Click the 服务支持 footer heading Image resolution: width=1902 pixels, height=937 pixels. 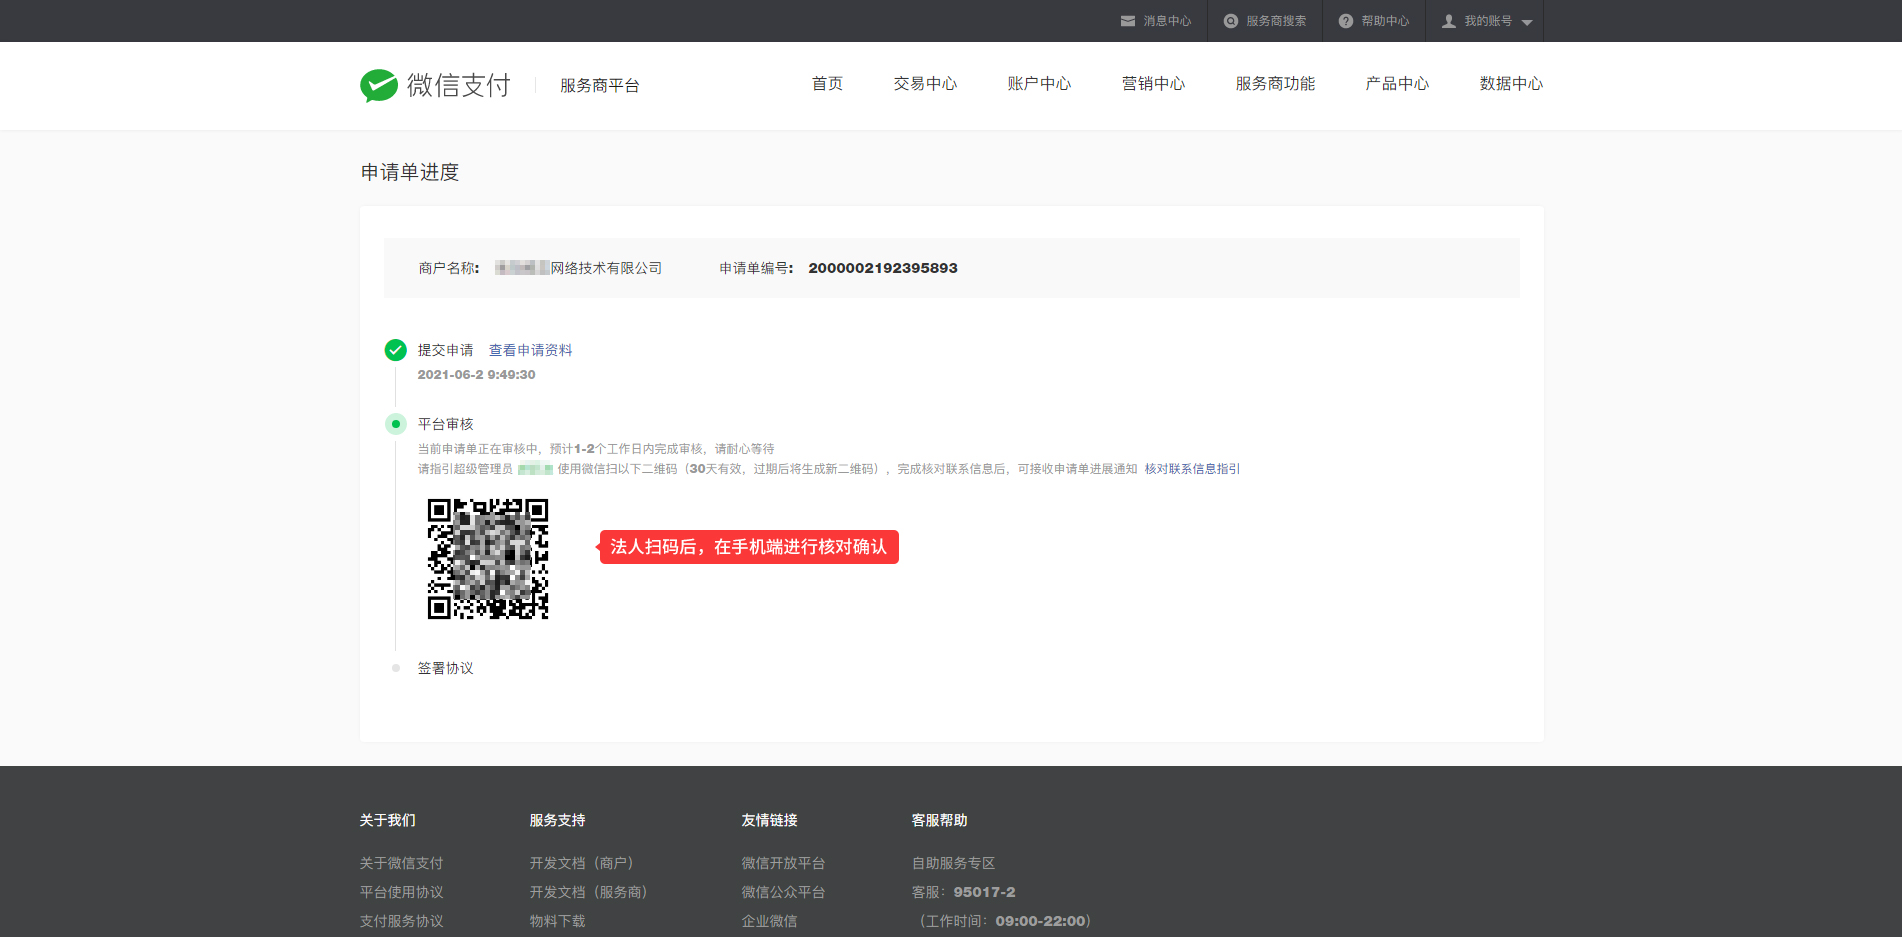[557, 820]
